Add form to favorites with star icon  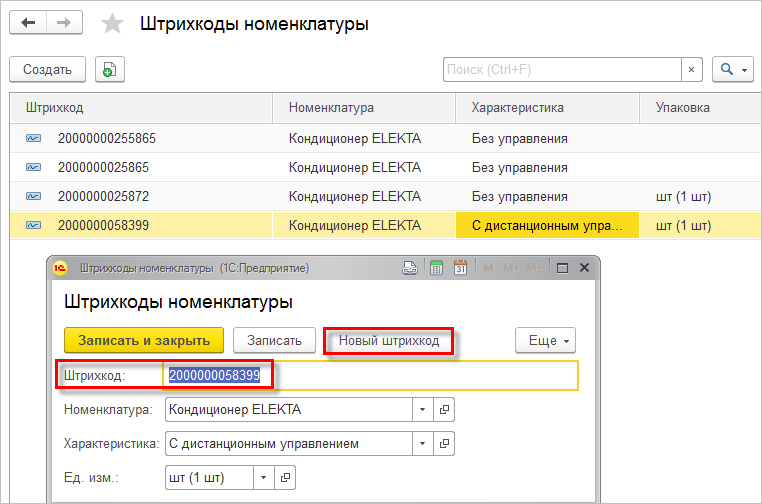click(113, 24)
